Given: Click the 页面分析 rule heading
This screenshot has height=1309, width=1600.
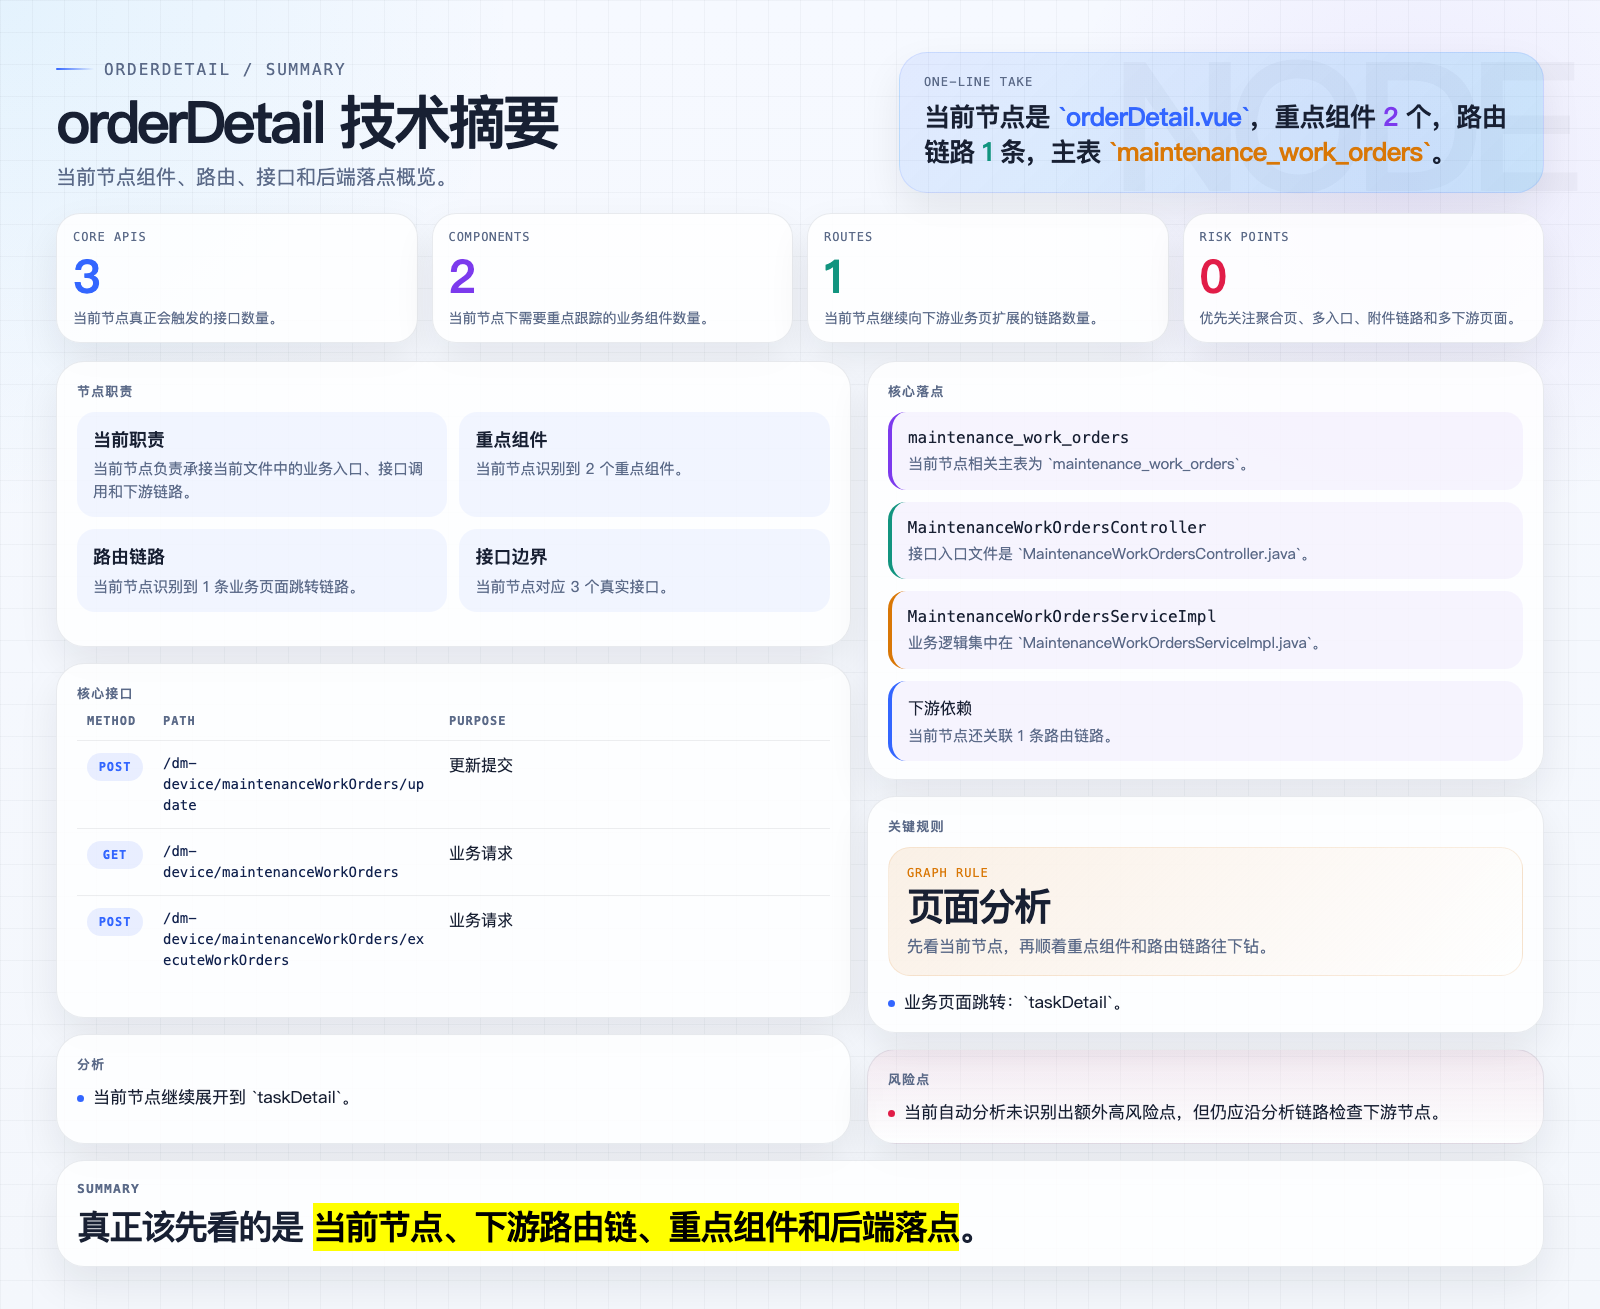Looking at the screenshot, I should pos(979,907).
